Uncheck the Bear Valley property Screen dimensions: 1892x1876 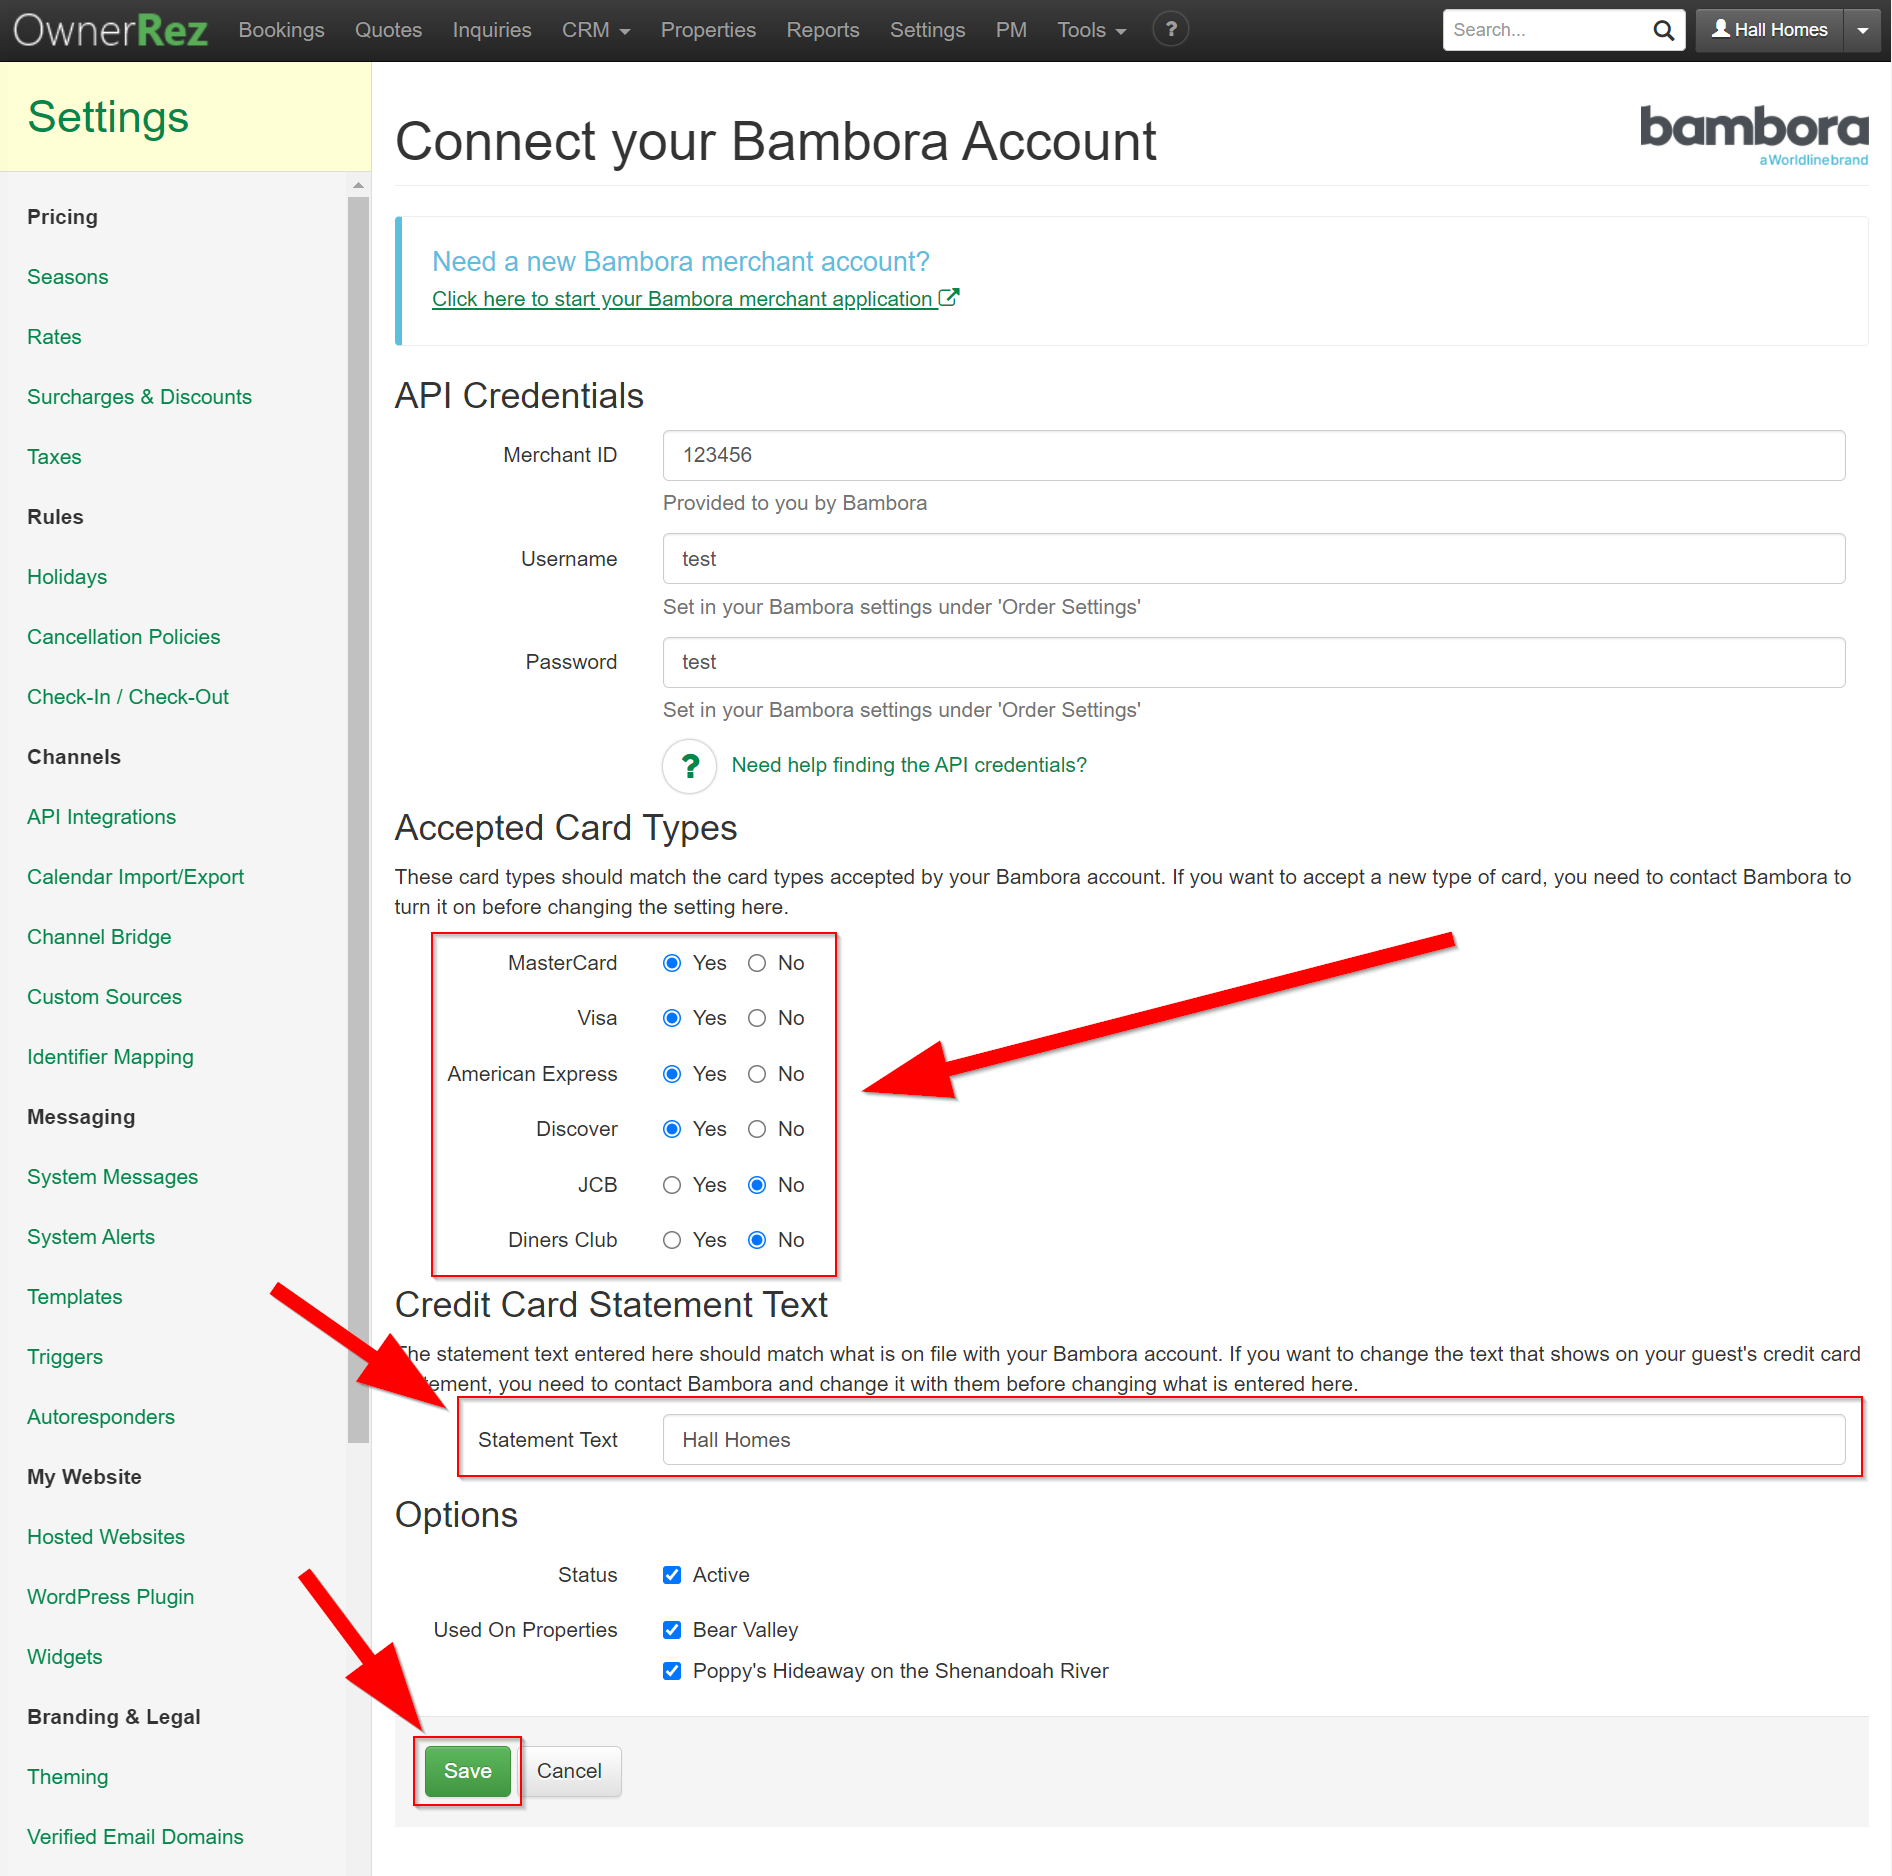(x=672, y=1630)
